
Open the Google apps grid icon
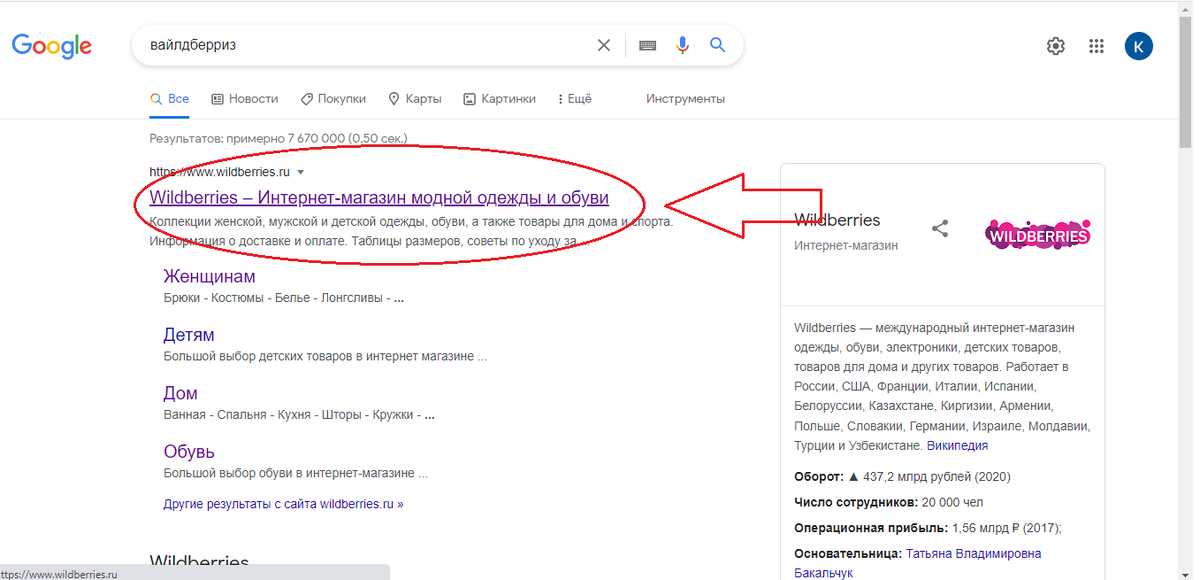point(1096,45)
